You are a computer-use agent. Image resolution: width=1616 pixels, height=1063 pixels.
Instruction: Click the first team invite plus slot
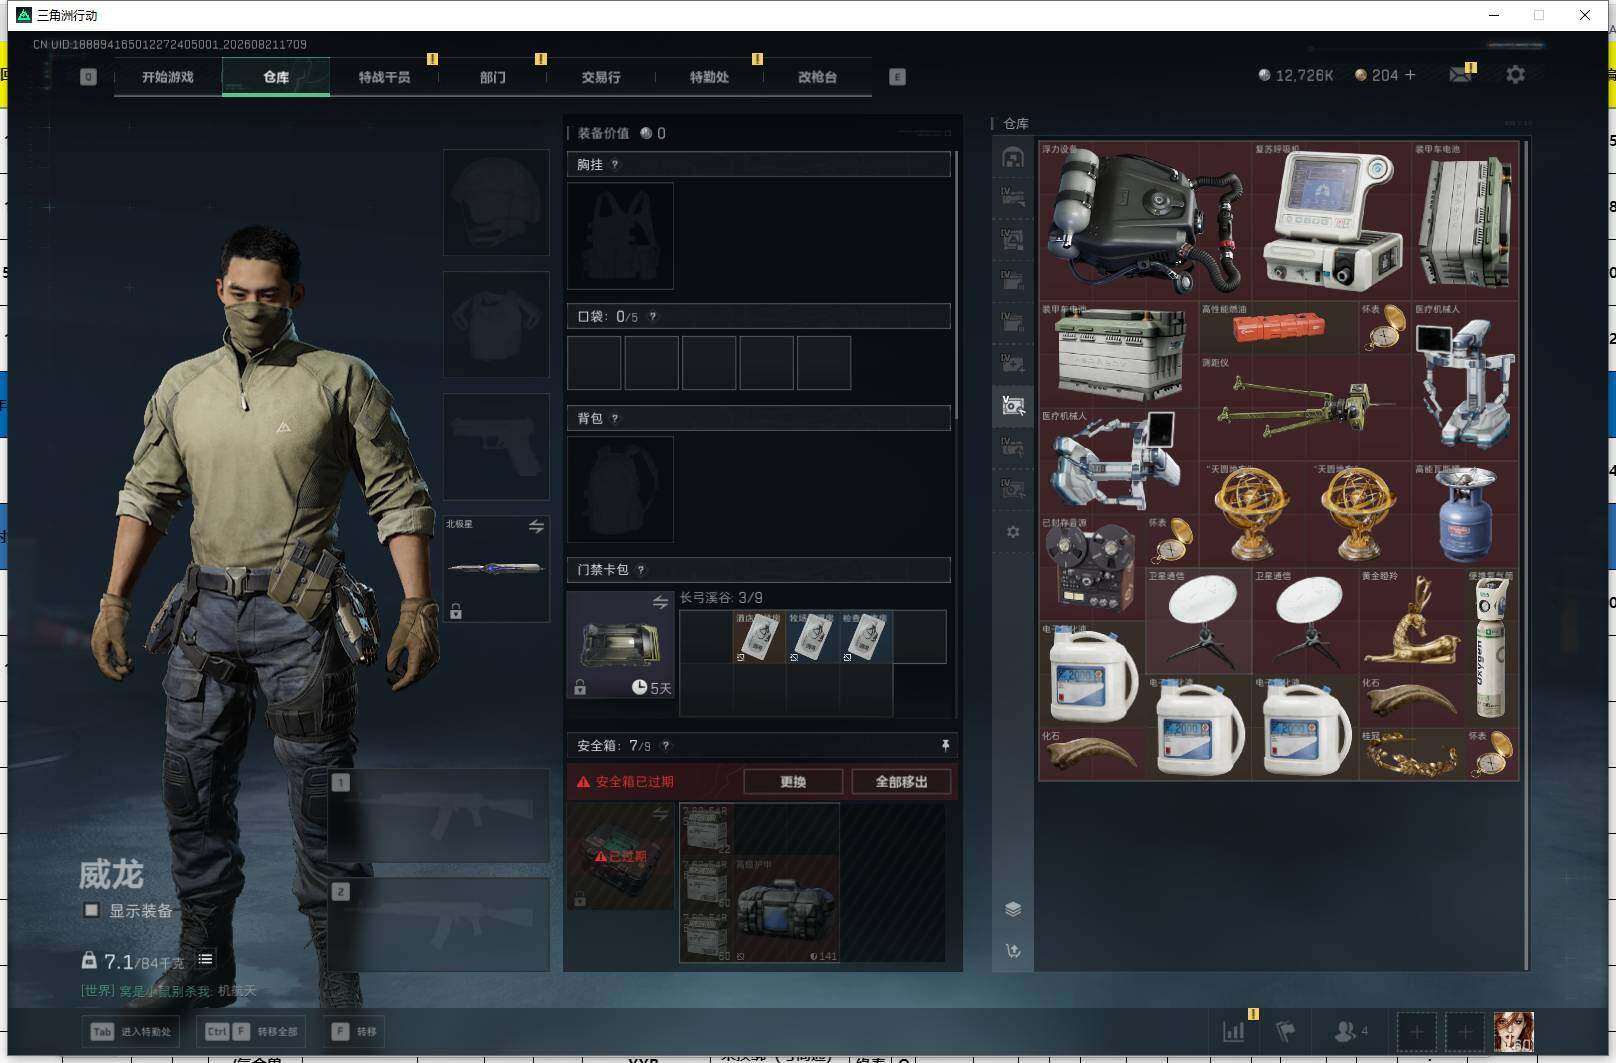(x=1416, y=1031)
